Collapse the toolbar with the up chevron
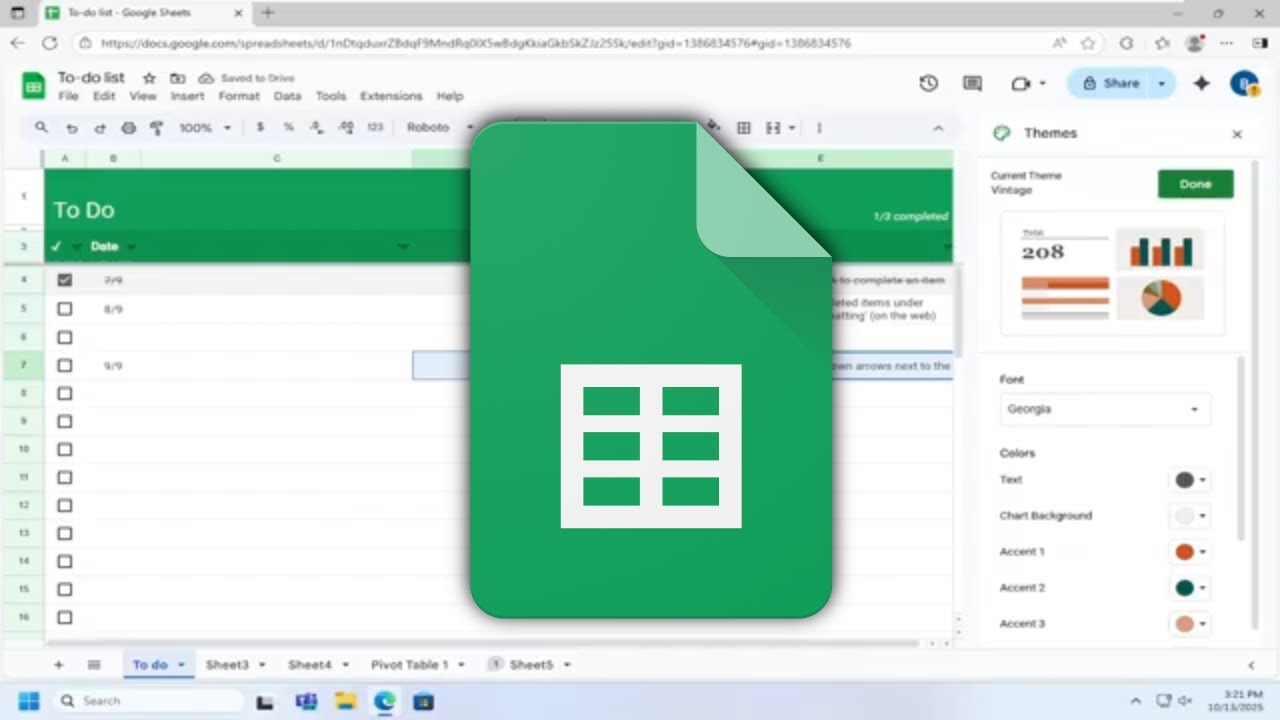 click(938, 128)
